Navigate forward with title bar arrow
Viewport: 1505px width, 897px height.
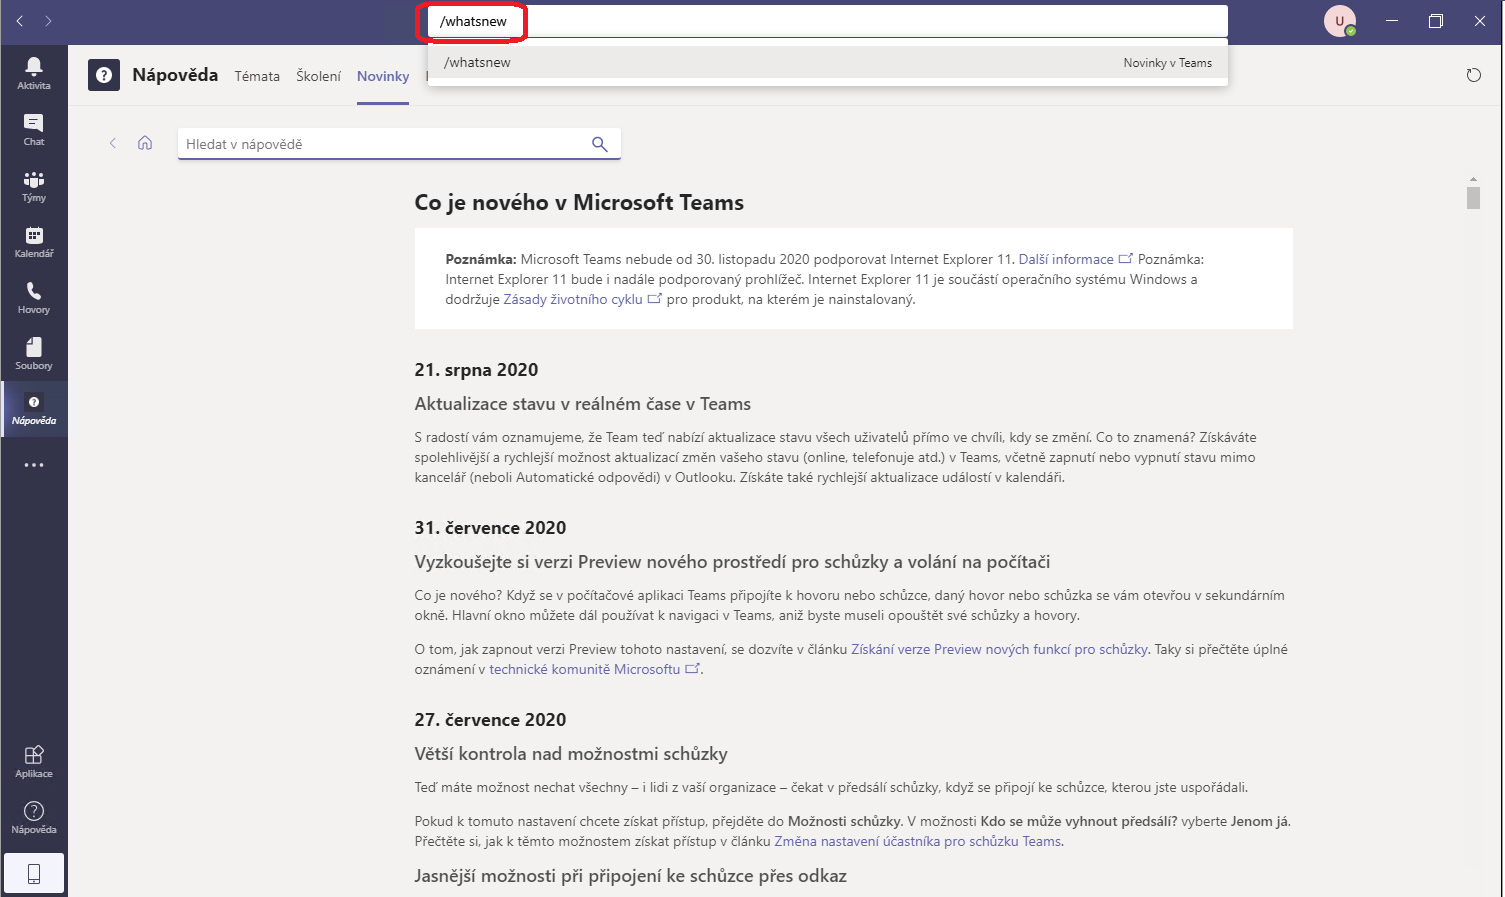point(48,21)
